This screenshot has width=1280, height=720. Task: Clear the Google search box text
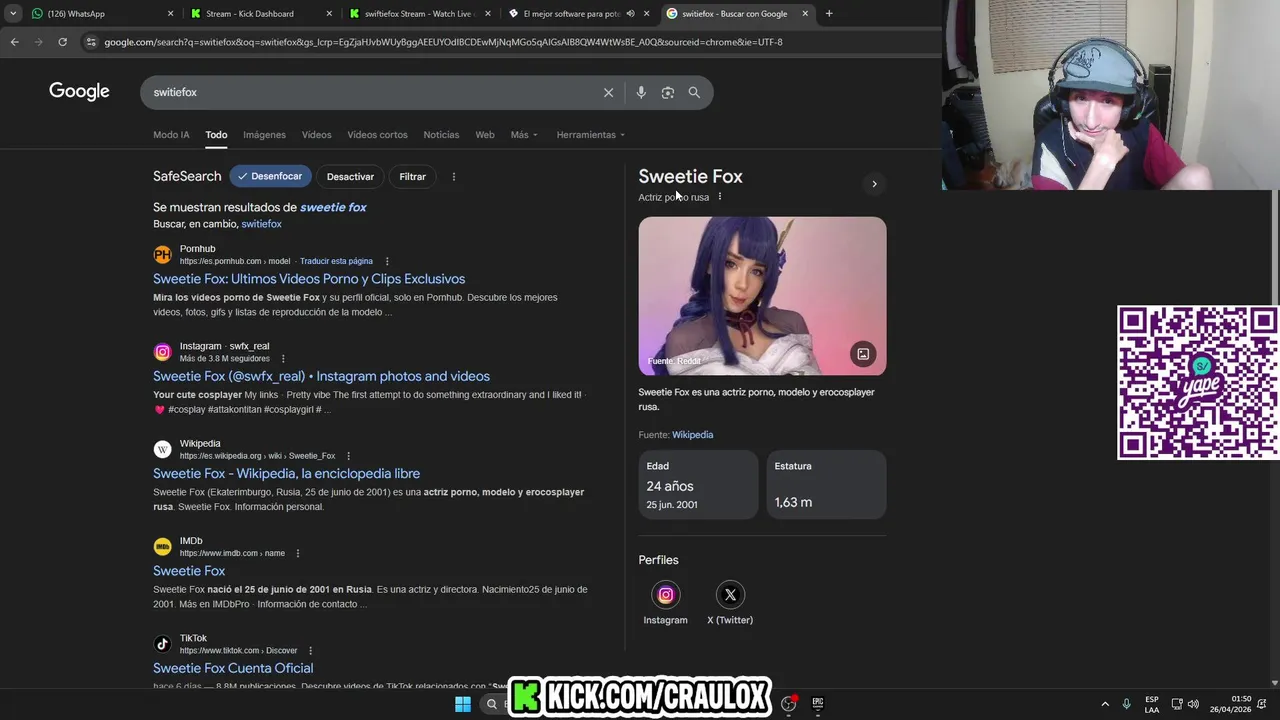pyautogui.click(x=608, y=92)
